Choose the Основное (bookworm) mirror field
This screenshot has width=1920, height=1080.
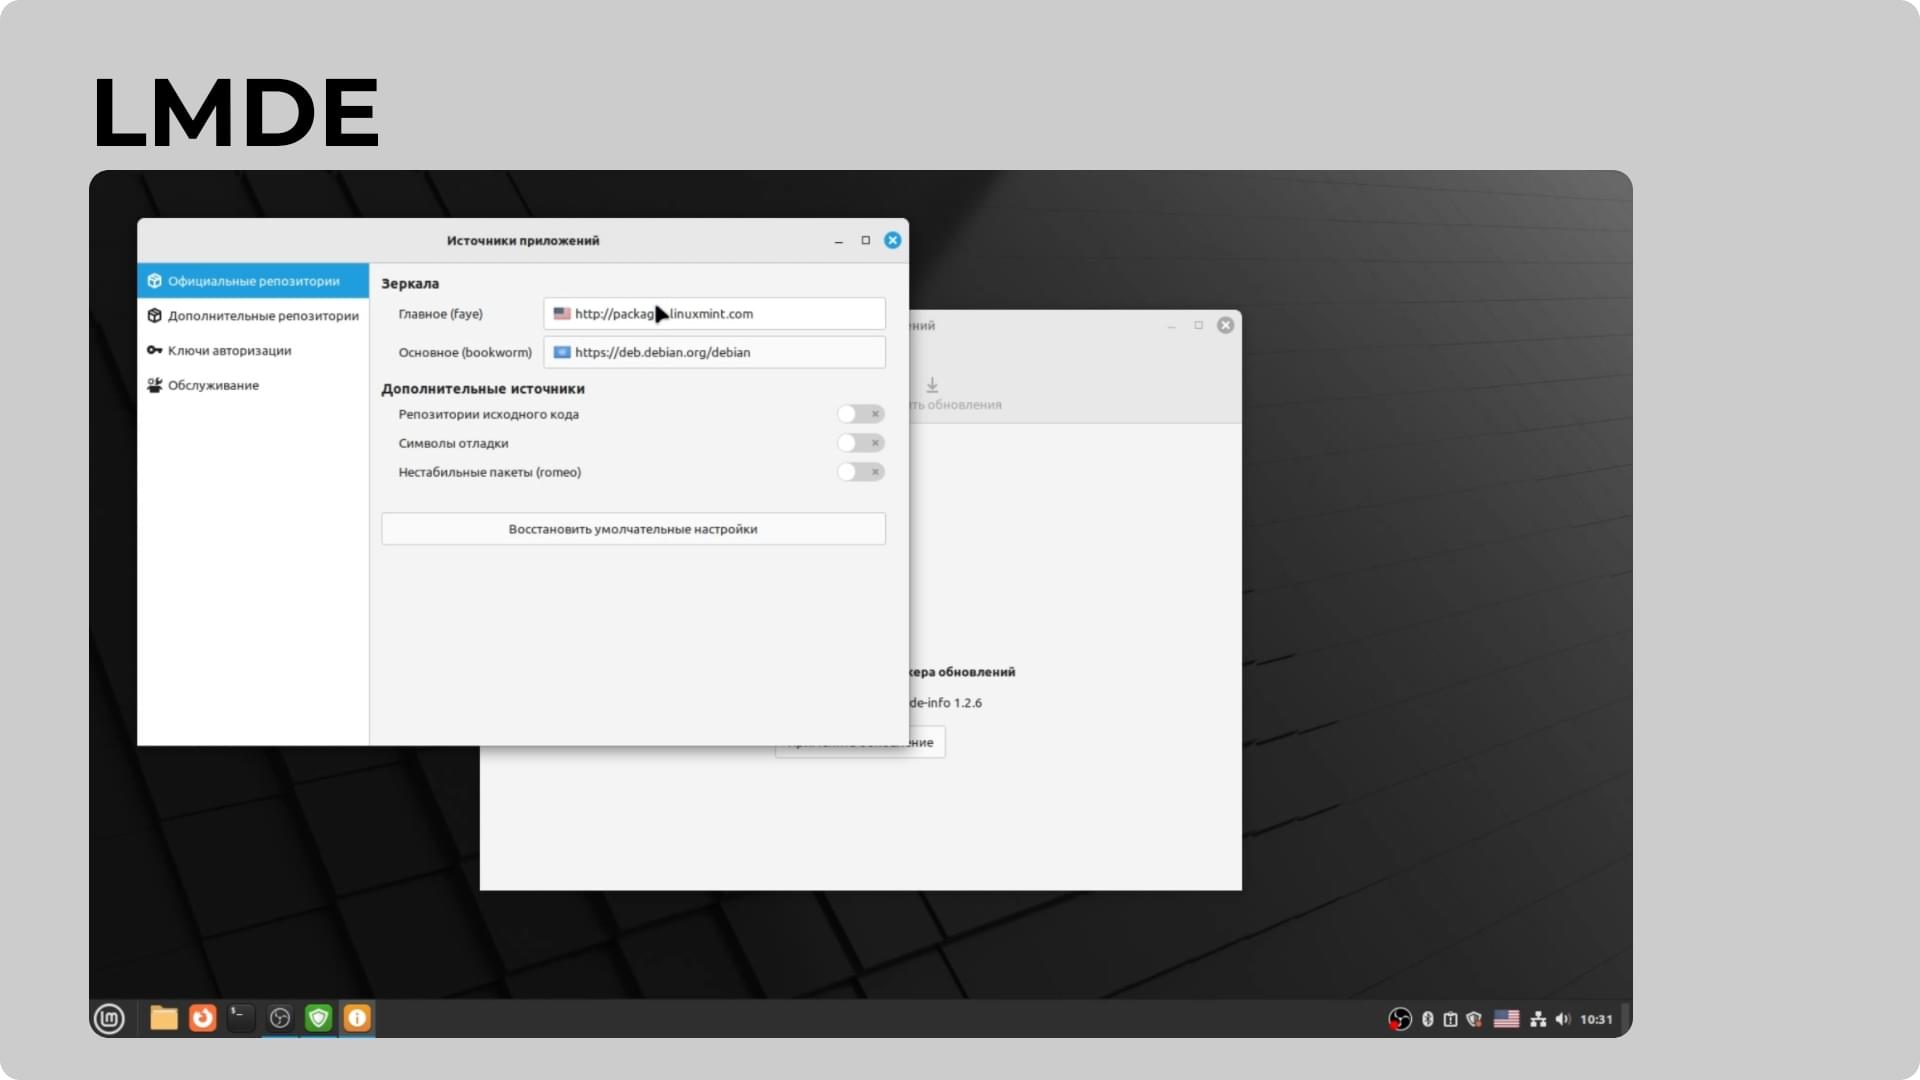click(x=714, y=352)
